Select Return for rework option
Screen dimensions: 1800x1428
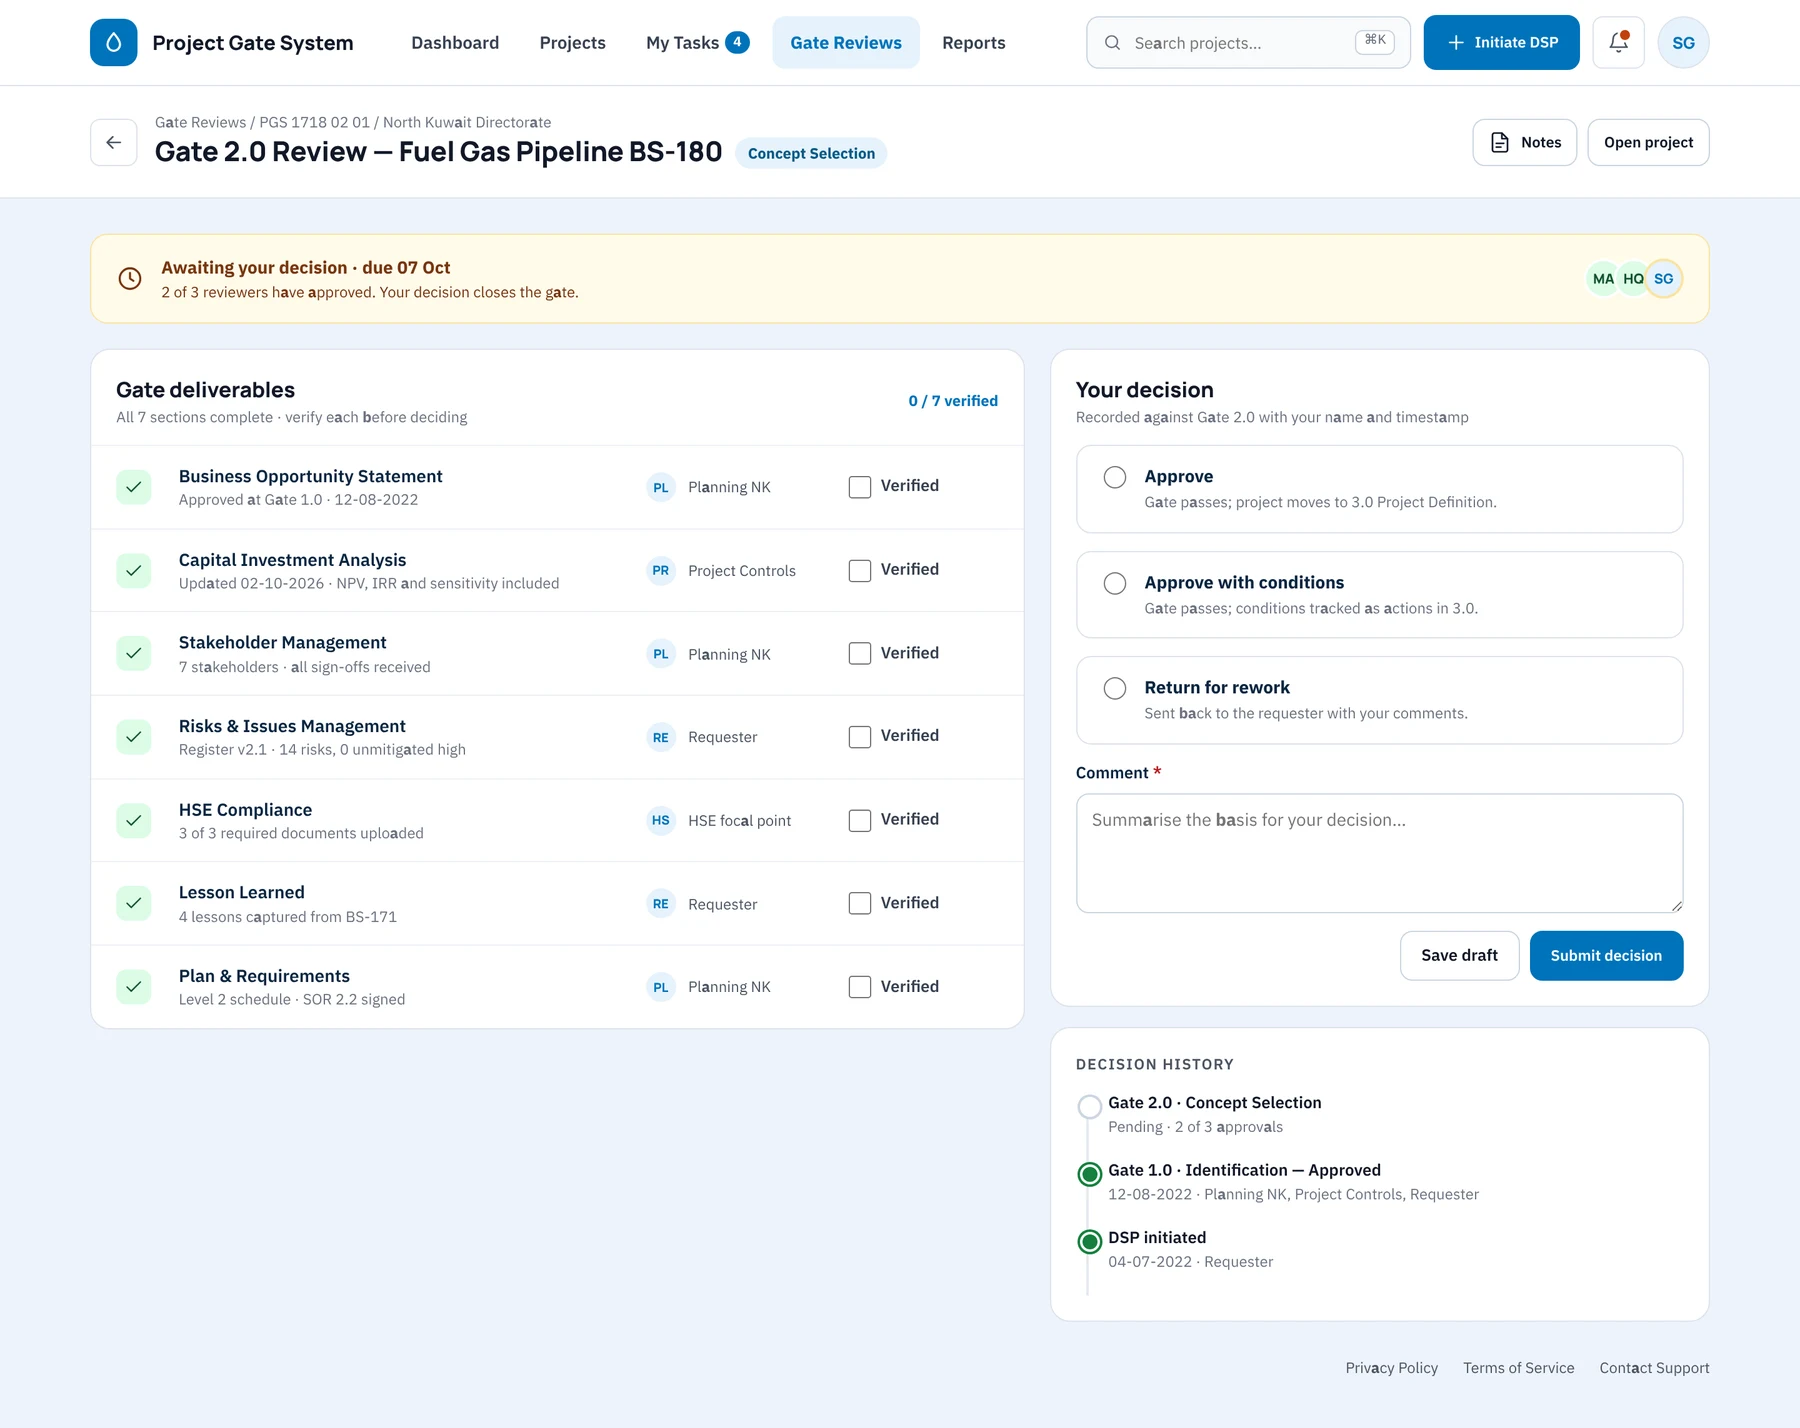pos(1379,700)
